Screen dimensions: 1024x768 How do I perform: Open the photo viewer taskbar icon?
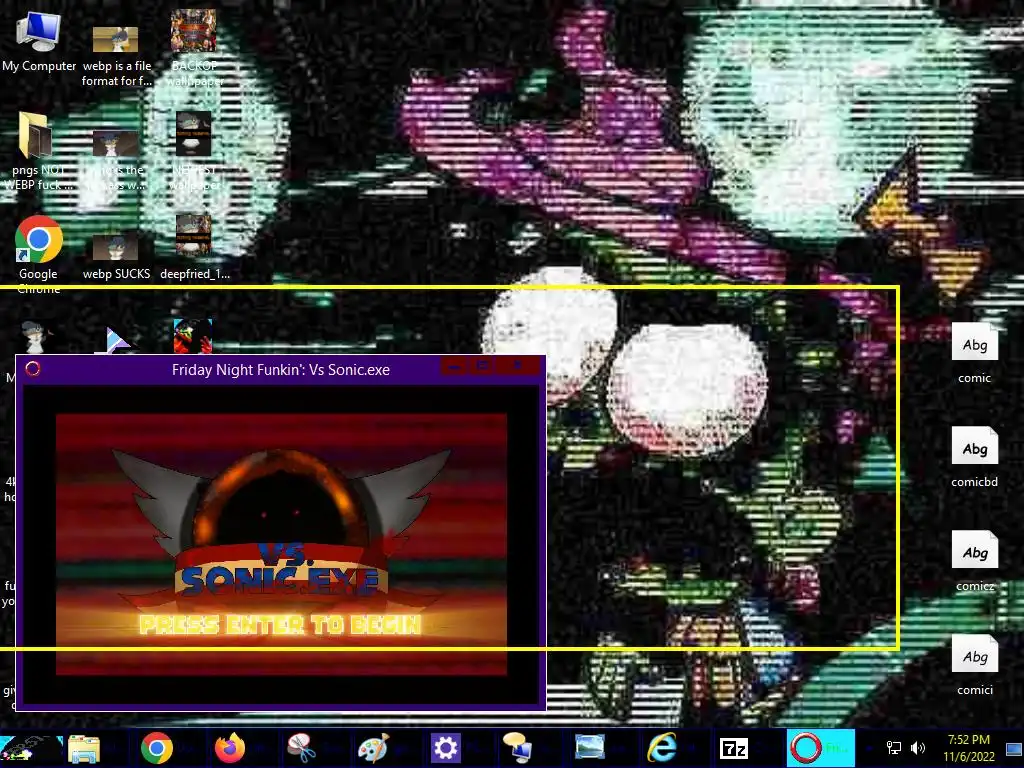[590, 748]
